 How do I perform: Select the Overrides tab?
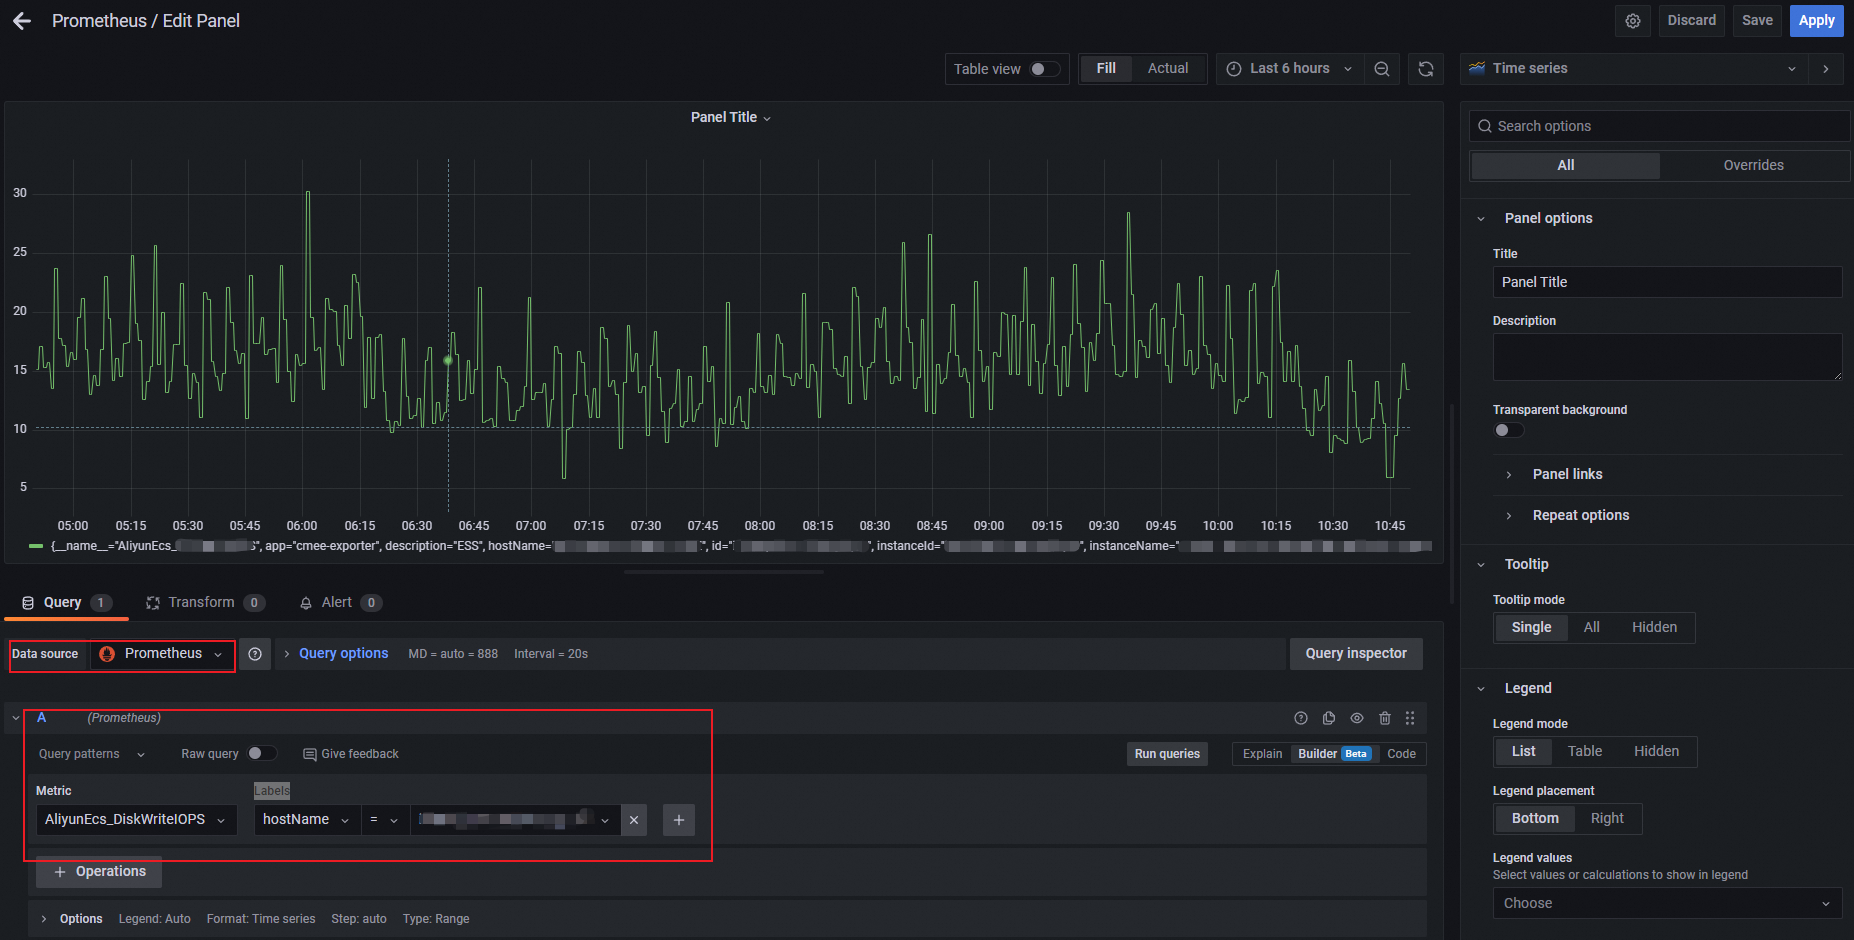1753,166
